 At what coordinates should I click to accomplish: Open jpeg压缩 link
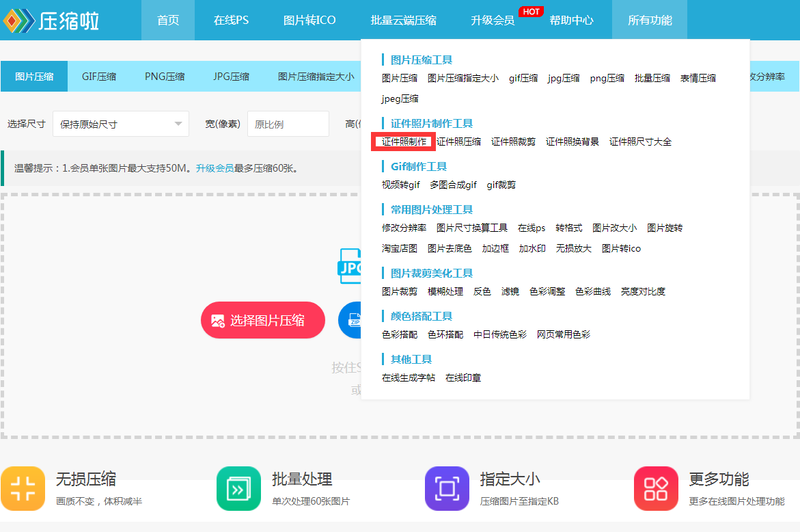[400, 98]
